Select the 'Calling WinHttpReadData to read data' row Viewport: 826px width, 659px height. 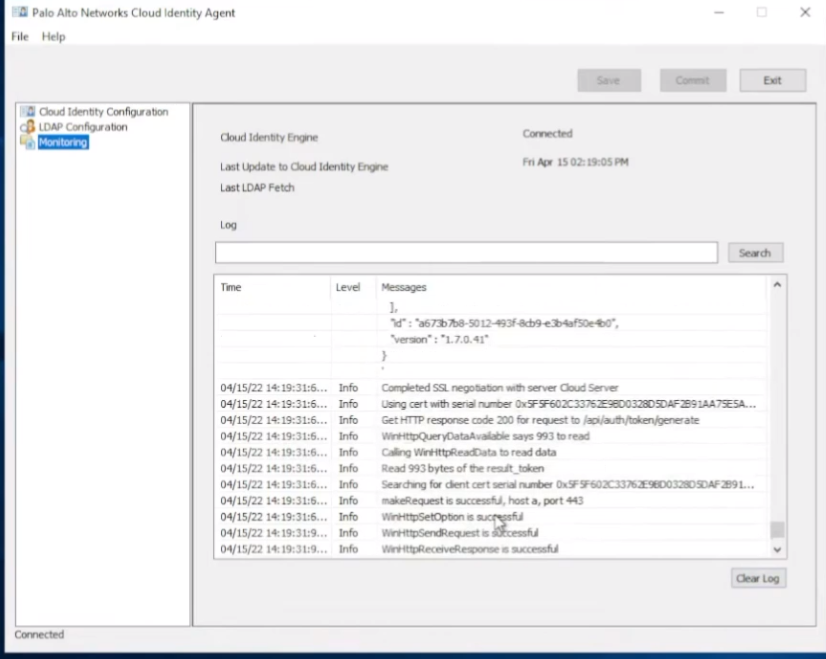[492, 452]
